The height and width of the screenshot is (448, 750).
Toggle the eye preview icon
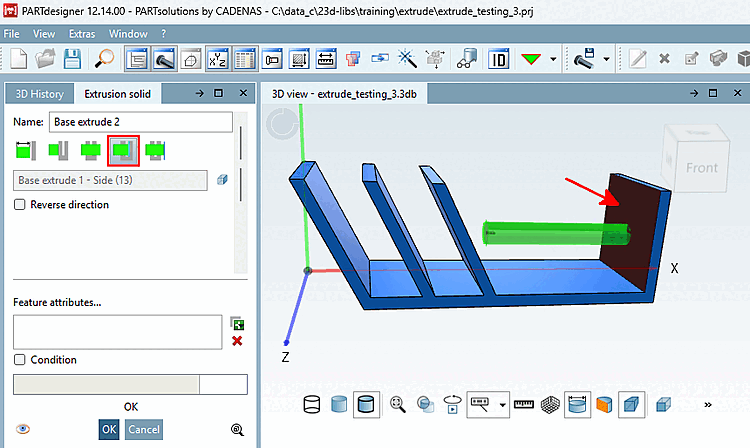point(22,429)
